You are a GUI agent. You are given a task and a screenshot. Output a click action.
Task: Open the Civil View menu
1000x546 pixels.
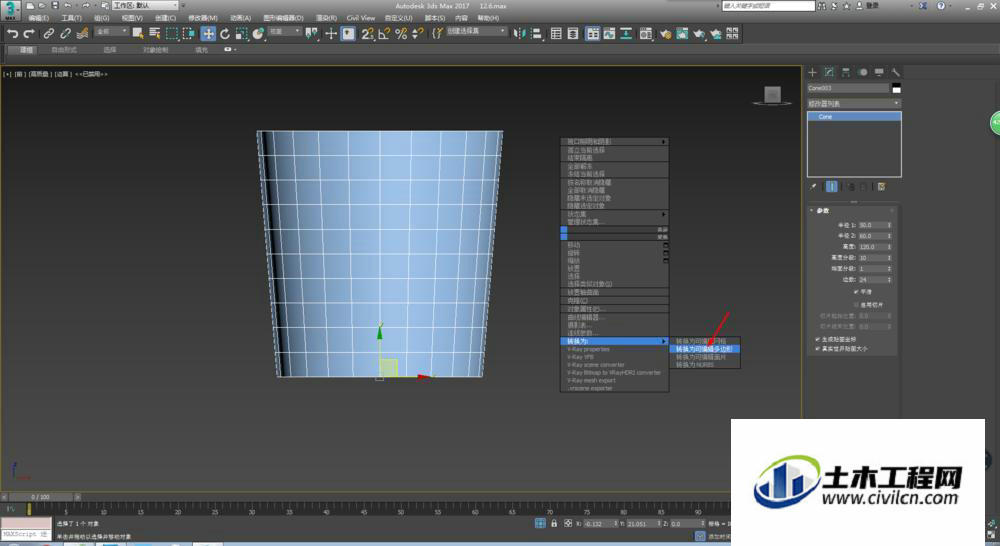(361, 18)
